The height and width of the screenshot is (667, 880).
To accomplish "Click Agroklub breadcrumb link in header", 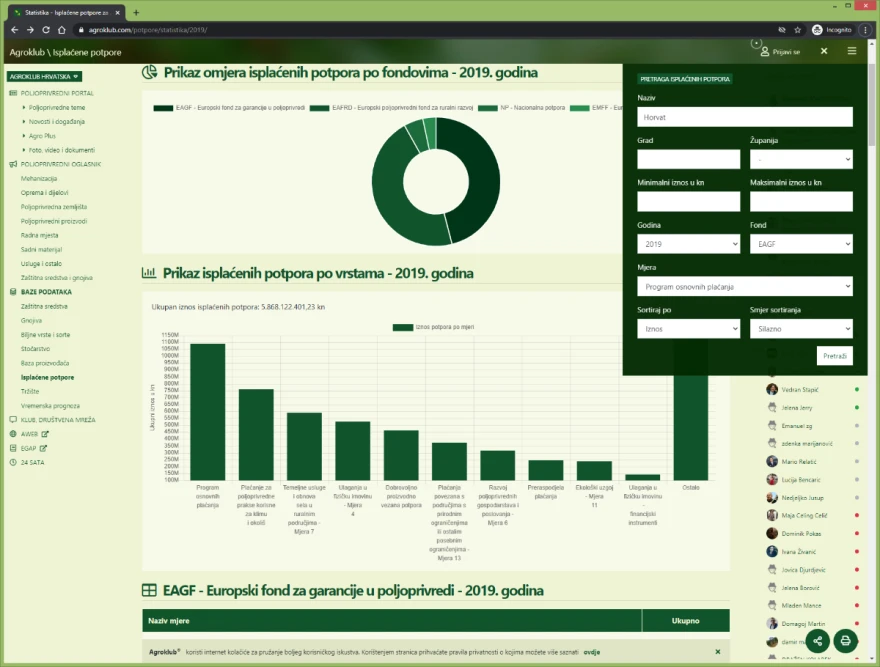I will [27, 52].
